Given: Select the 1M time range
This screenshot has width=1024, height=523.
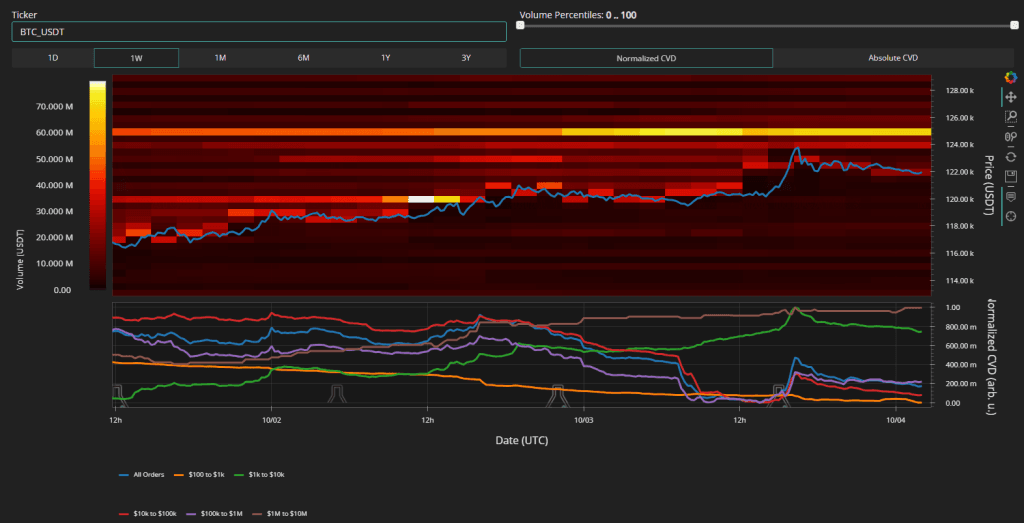Looking at the screenshot, I should 219,58.
